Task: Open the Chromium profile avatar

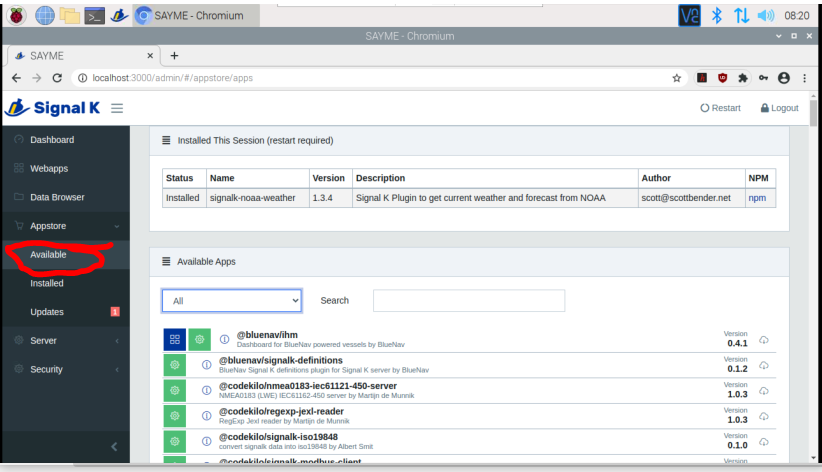Action: 784,78
